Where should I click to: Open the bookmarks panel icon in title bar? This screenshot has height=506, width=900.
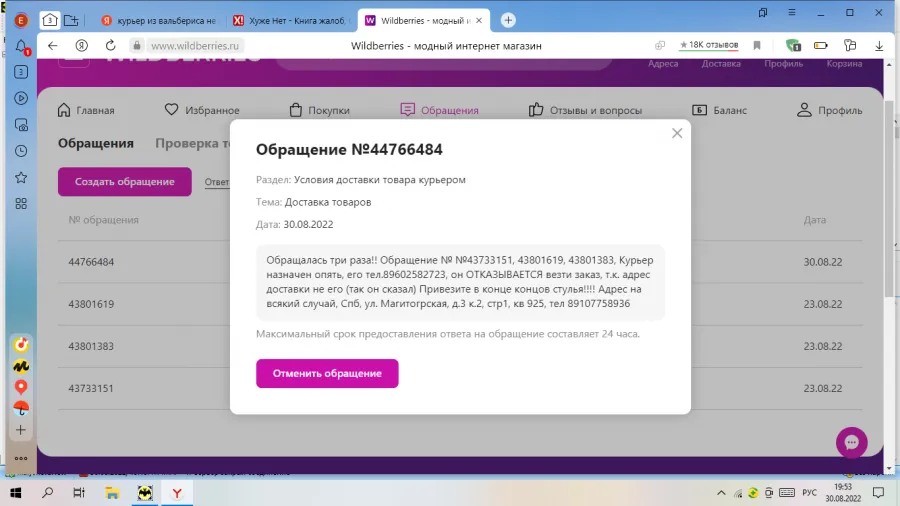click(763, 12)
